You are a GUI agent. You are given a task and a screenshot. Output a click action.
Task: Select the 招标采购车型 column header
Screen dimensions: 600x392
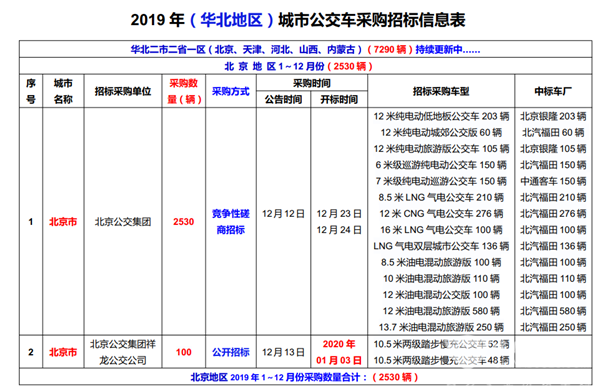tap(441, 91)
